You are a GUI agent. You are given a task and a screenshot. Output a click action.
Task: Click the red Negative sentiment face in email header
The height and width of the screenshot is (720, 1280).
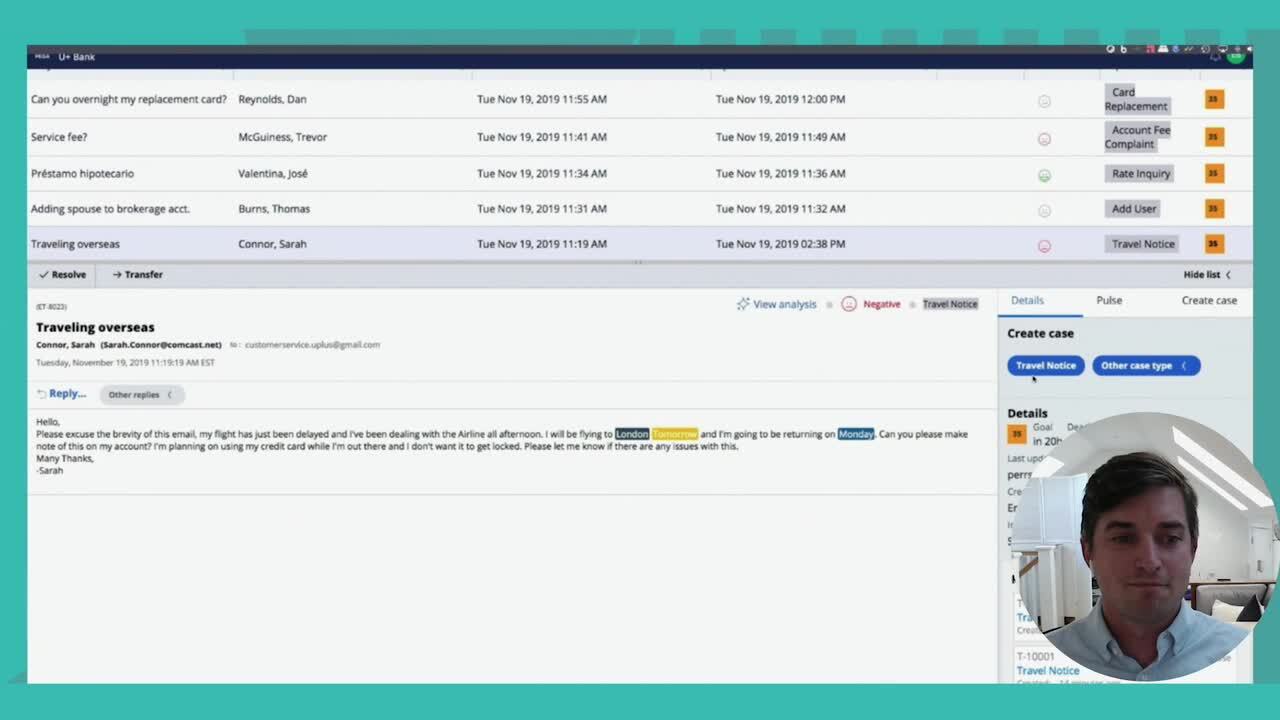coord(849,304)
